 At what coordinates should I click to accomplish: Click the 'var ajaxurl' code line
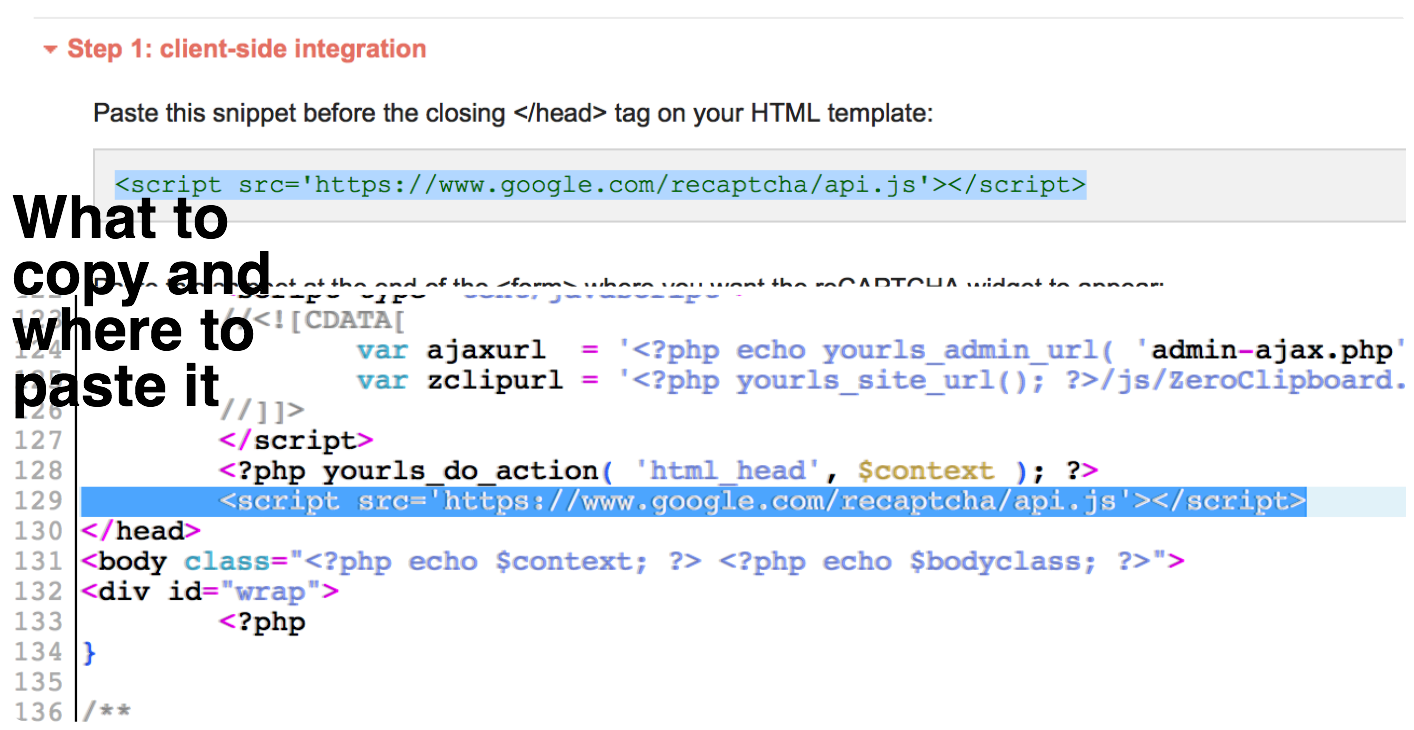coord(882,350)
